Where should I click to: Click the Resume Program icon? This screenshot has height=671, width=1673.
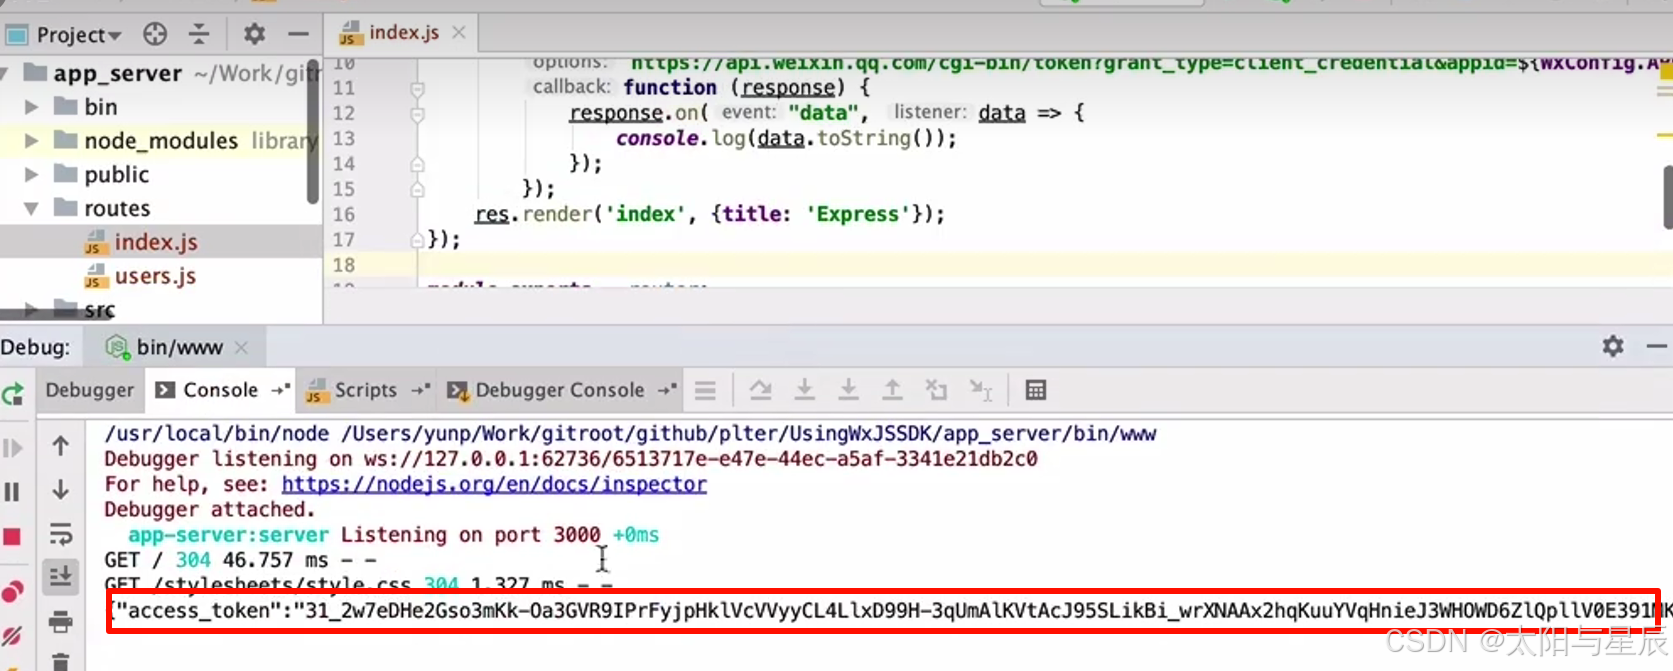coord(12,448)
